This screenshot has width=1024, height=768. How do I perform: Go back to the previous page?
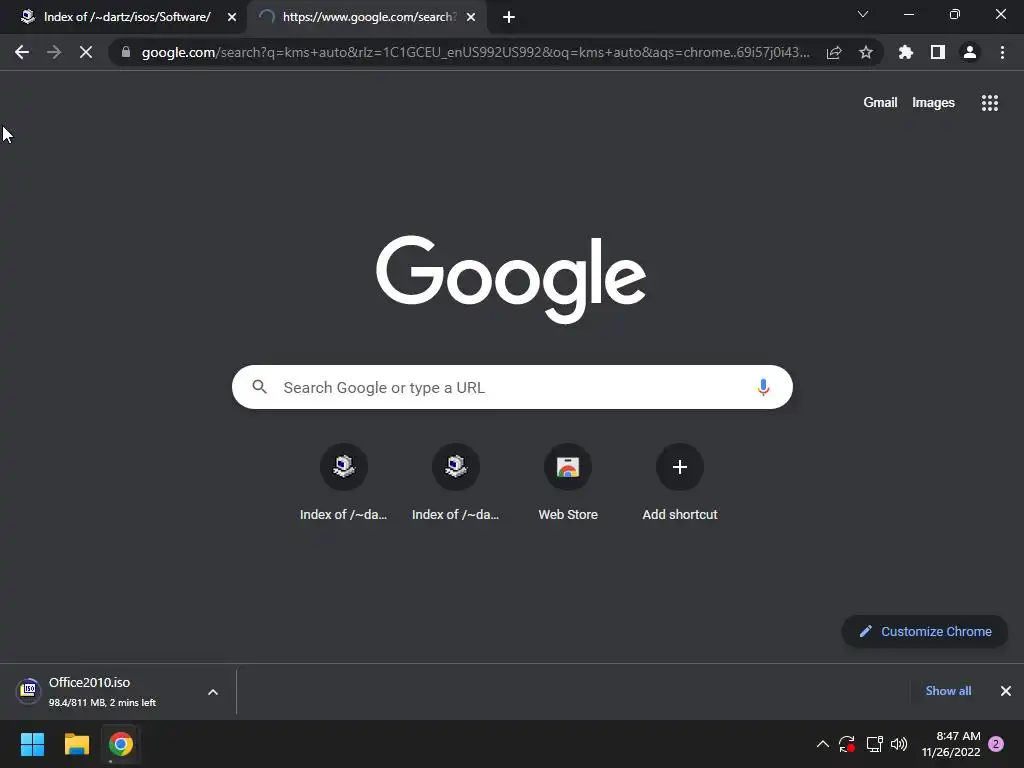(22, 52)
